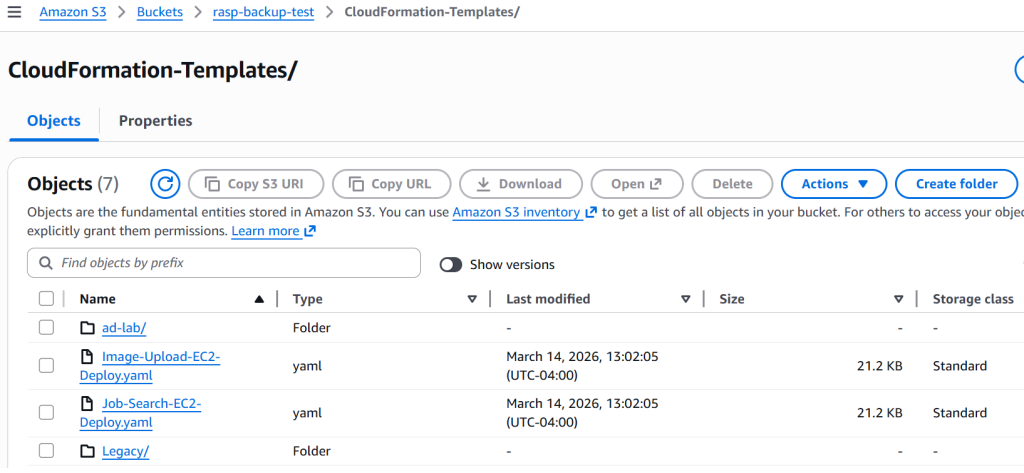1024x473 pixels.
Task: Click the Learn more external link icon
Action: coord(310,231)
